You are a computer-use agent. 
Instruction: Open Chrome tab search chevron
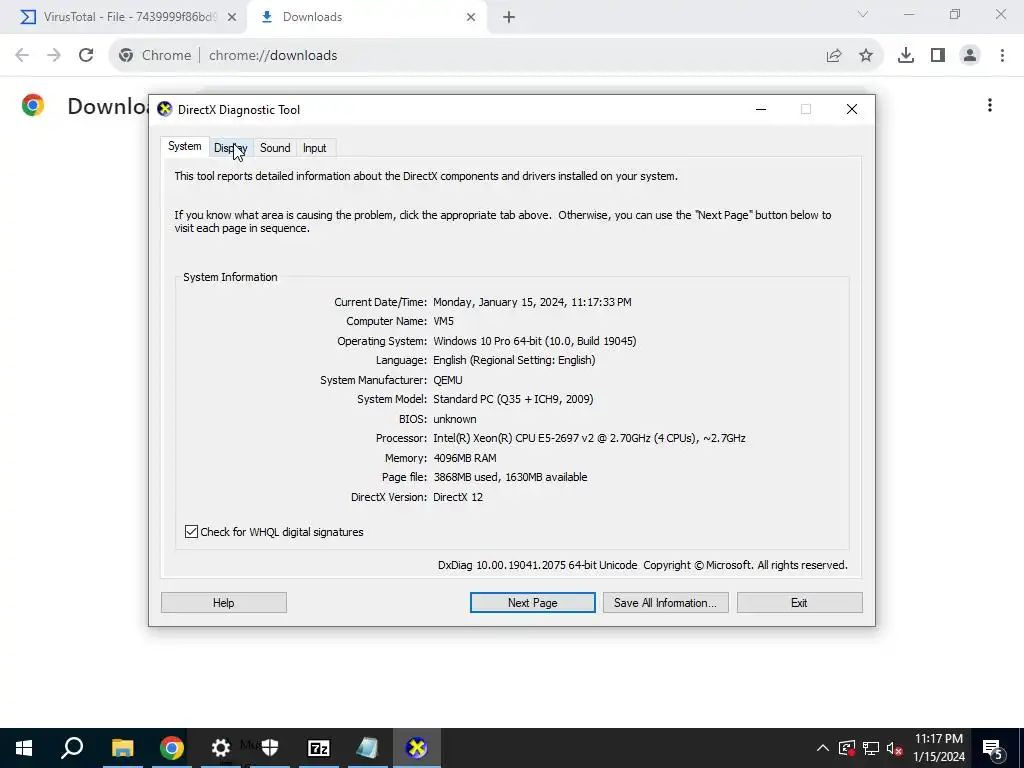863,14
